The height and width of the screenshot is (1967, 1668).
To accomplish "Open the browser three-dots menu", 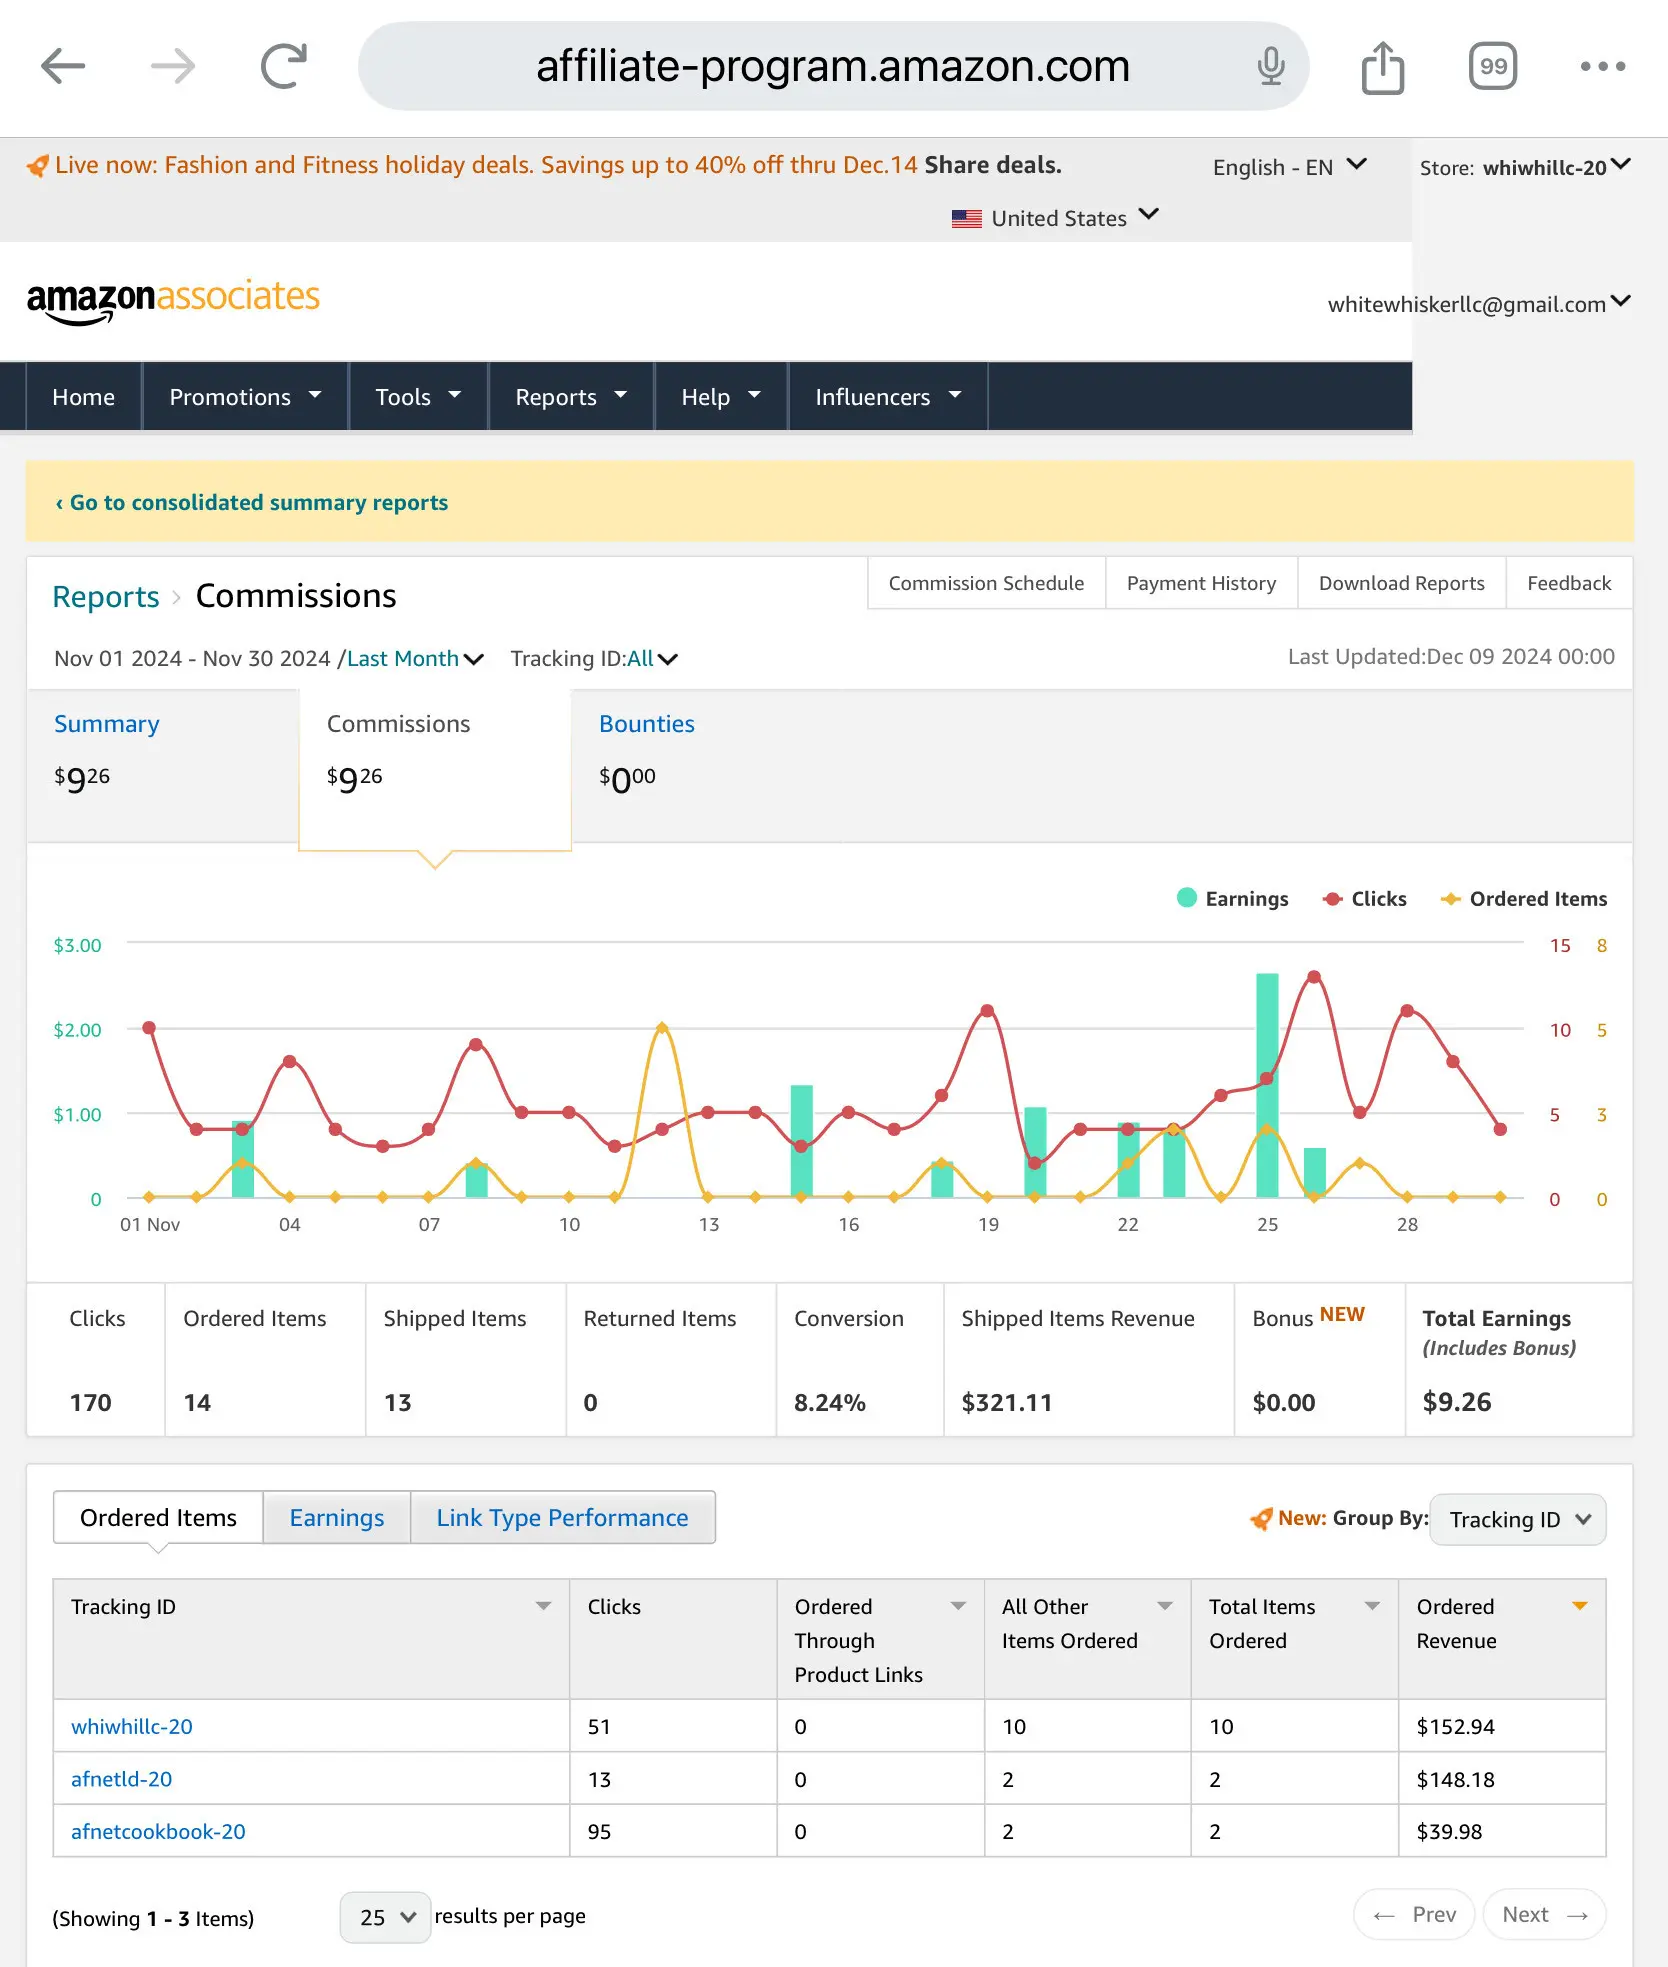I will point(1603,67).
